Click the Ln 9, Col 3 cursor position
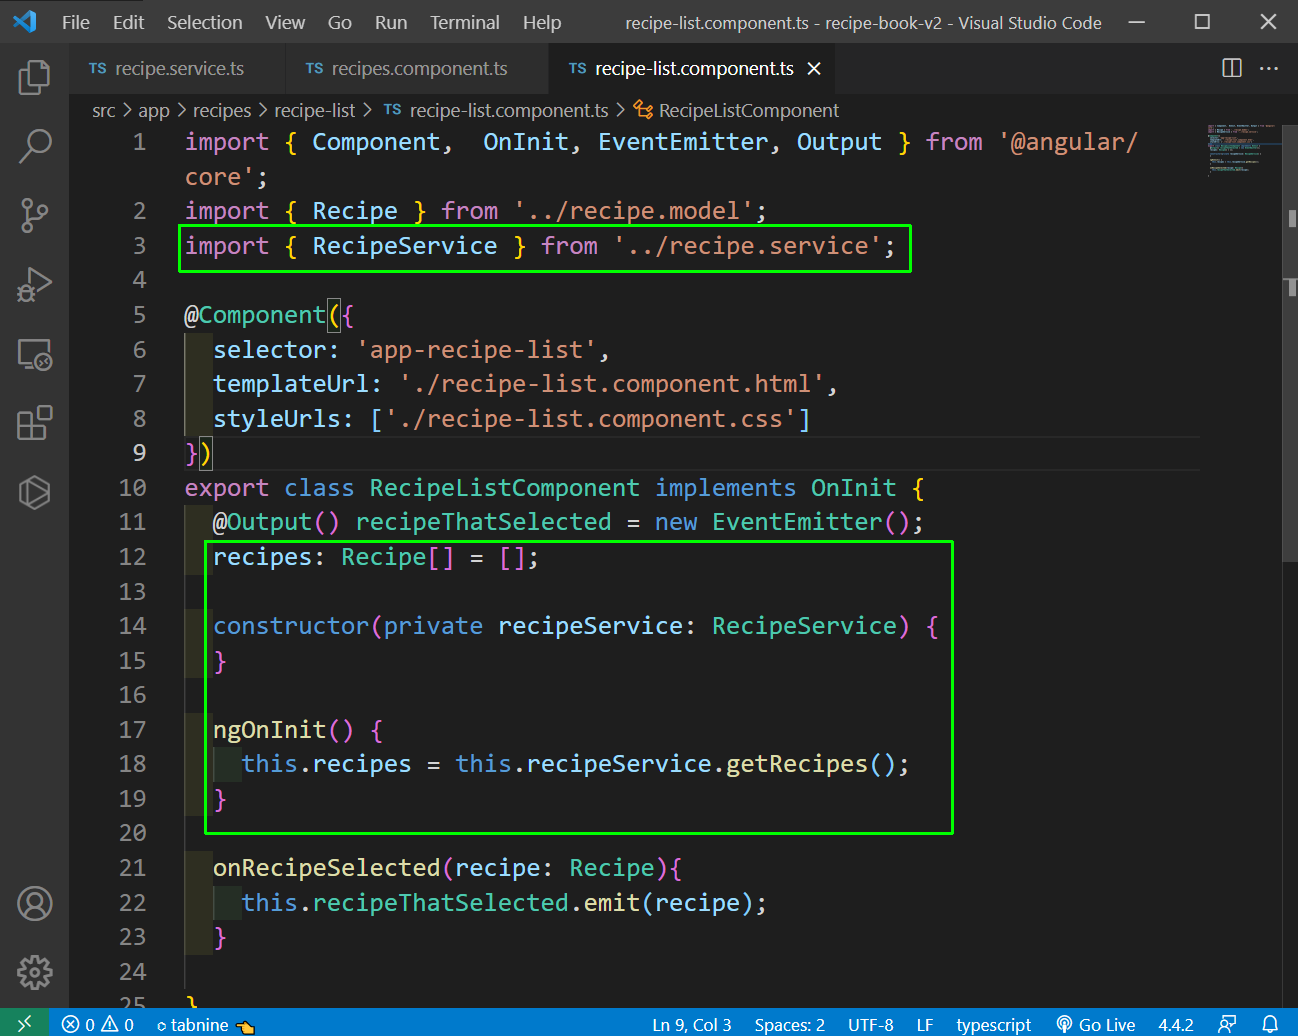Image resolution: width=1298 pixels, height=1036 pixels. coord(692,1025)
